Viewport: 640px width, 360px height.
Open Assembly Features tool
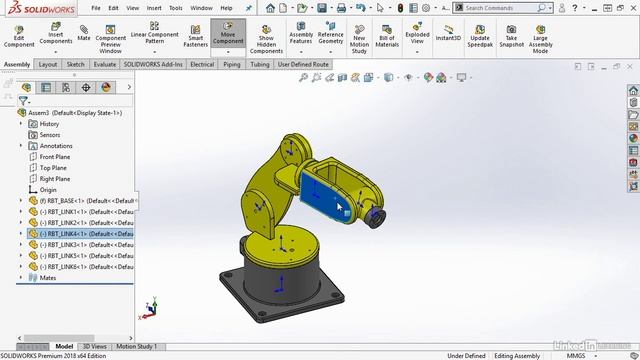tap(301, 33)
